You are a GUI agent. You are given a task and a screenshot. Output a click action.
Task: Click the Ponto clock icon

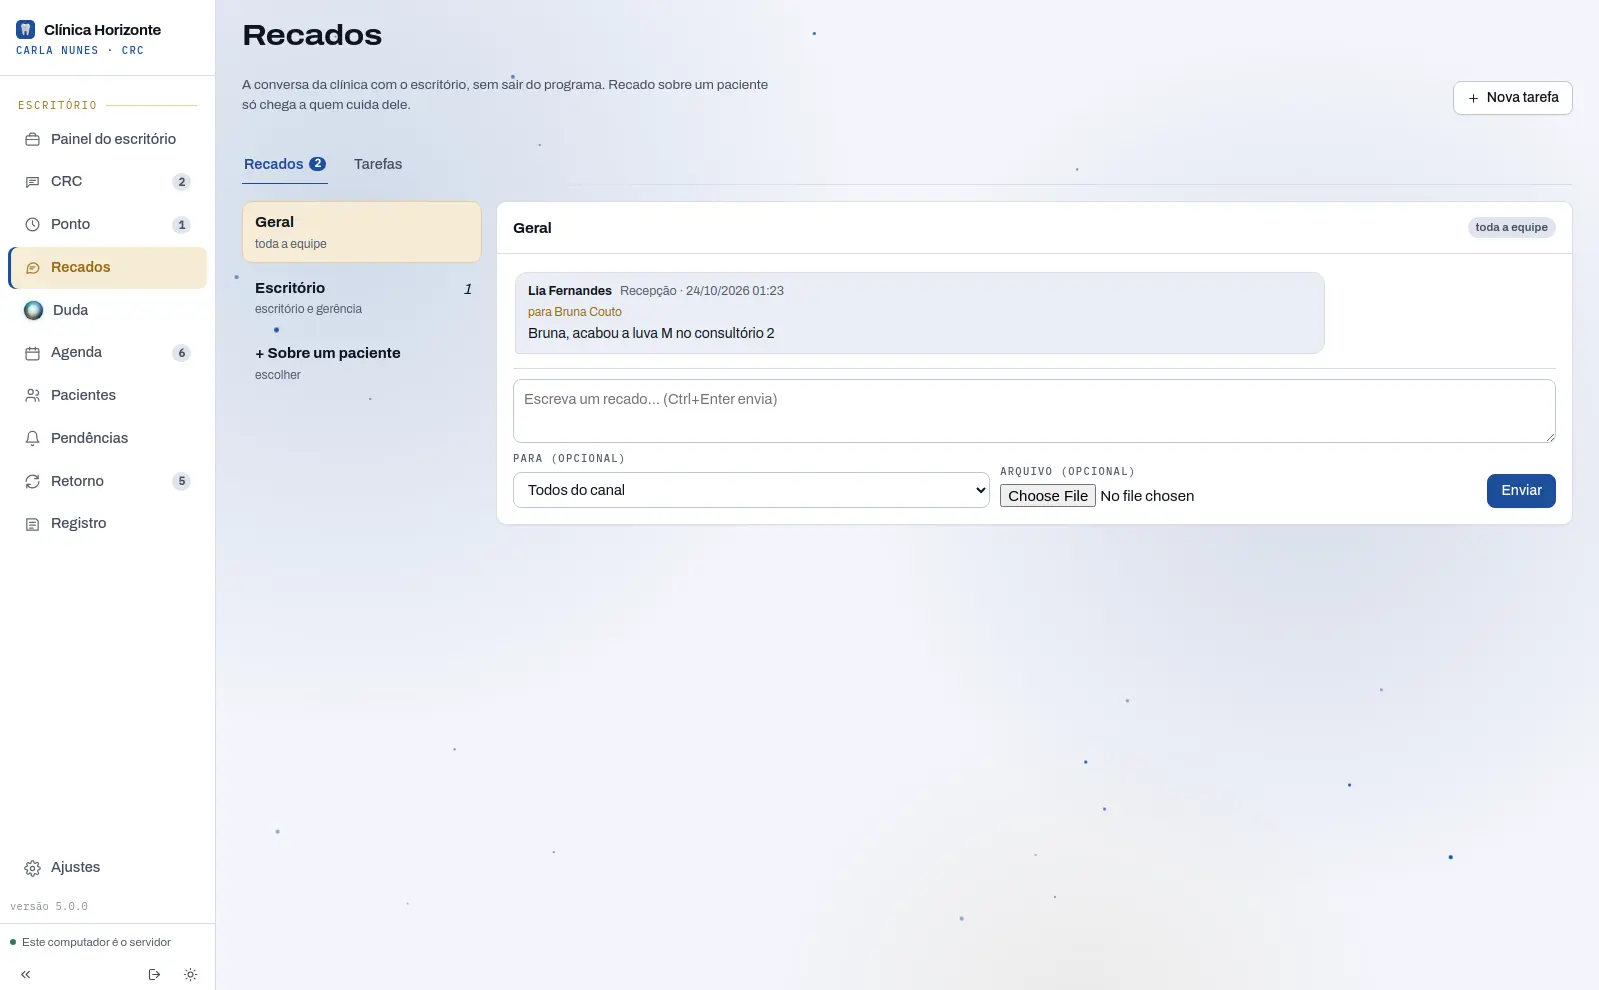(x=32, y=225)
